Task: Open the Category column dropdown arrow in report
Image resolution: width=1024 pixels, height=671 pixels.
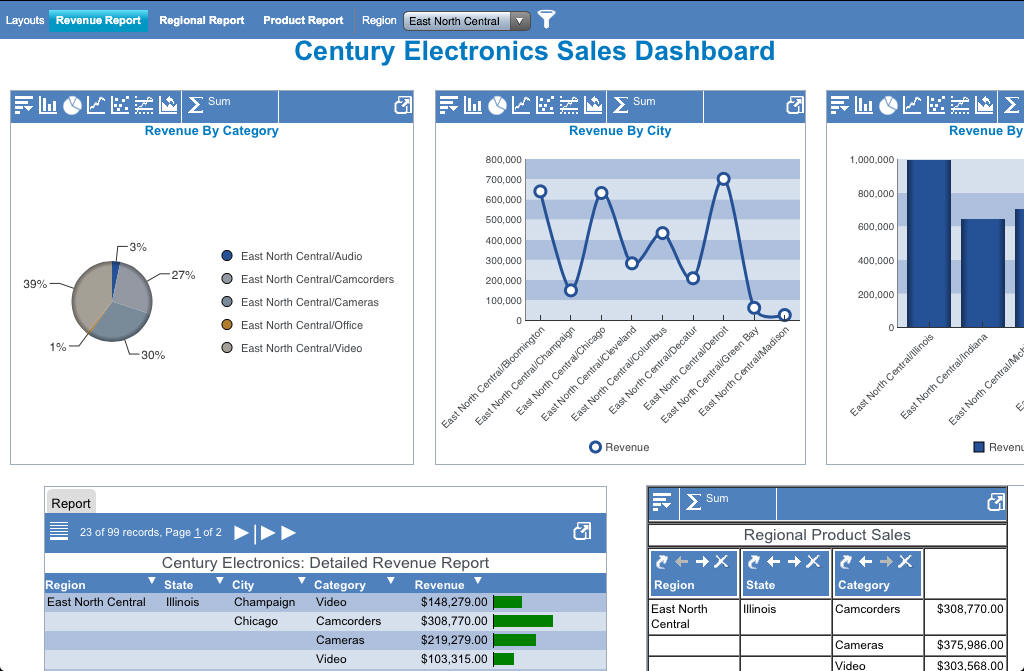Action: [x=391, y=580]
